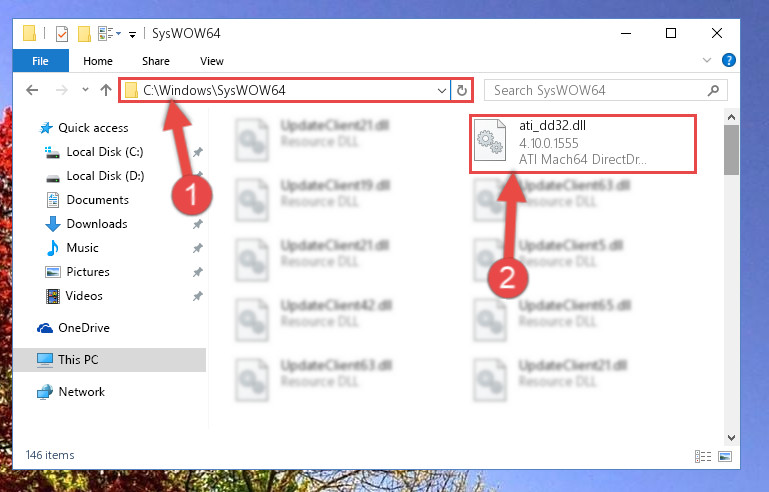769x492 pixels.
Task: Click the Back navigation arrow
Action: click(32, 90)
